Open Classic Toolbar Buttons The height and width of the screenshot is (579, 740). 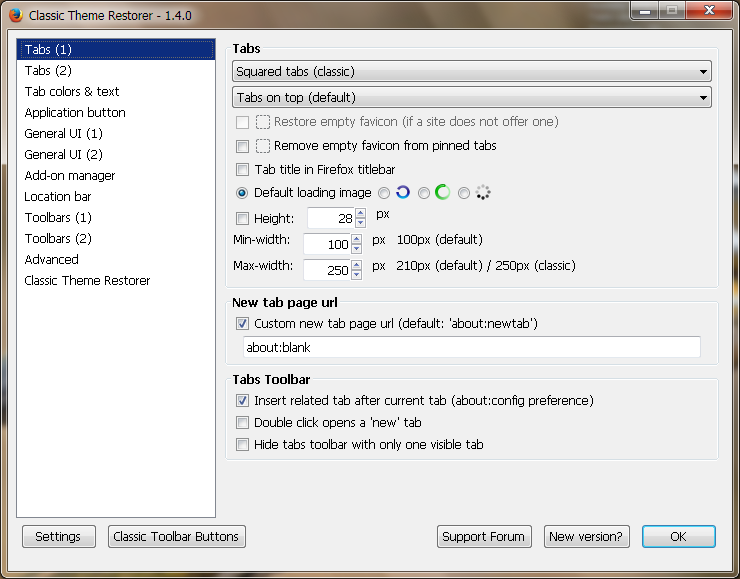pos(177,537)
